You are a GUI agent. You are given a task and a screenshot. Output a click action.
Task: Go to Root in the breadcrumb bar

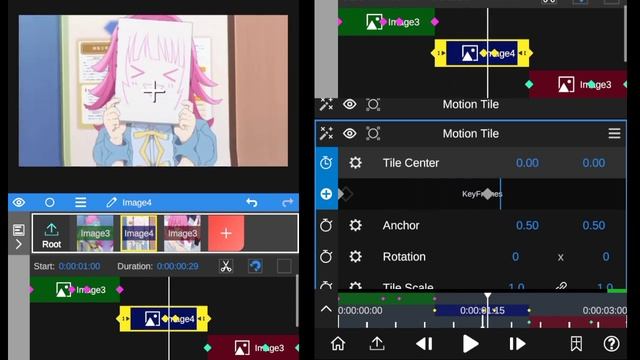[51, 233]
